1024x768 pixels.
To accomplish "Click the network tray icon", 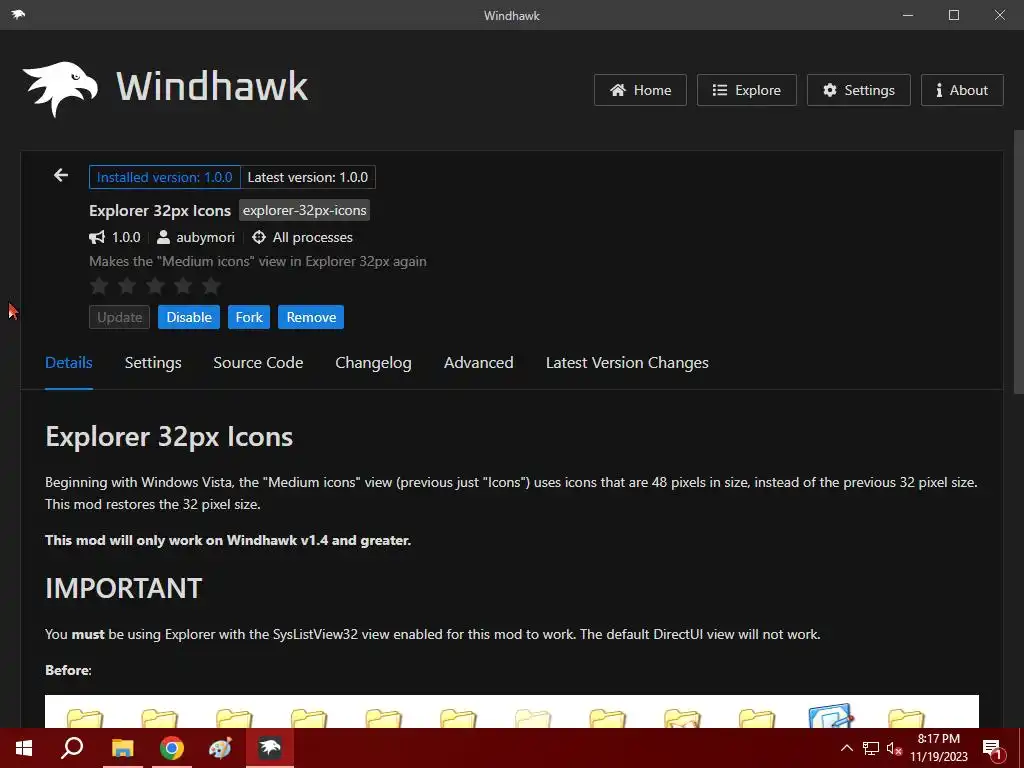I will [x=871, y=748].
